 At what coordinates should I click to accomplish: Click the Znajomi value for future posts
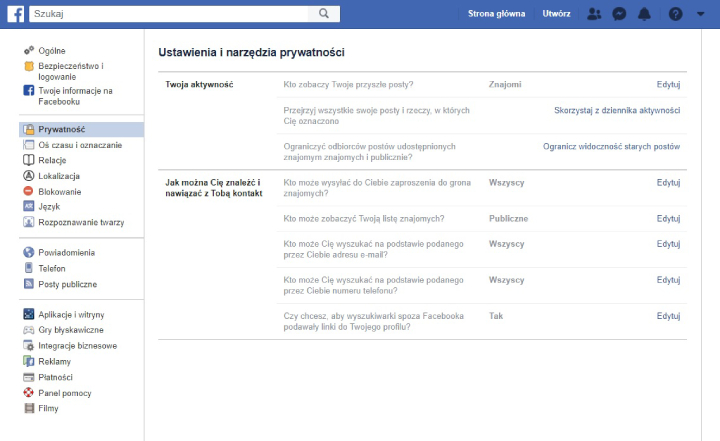click(x=505, y=85)
